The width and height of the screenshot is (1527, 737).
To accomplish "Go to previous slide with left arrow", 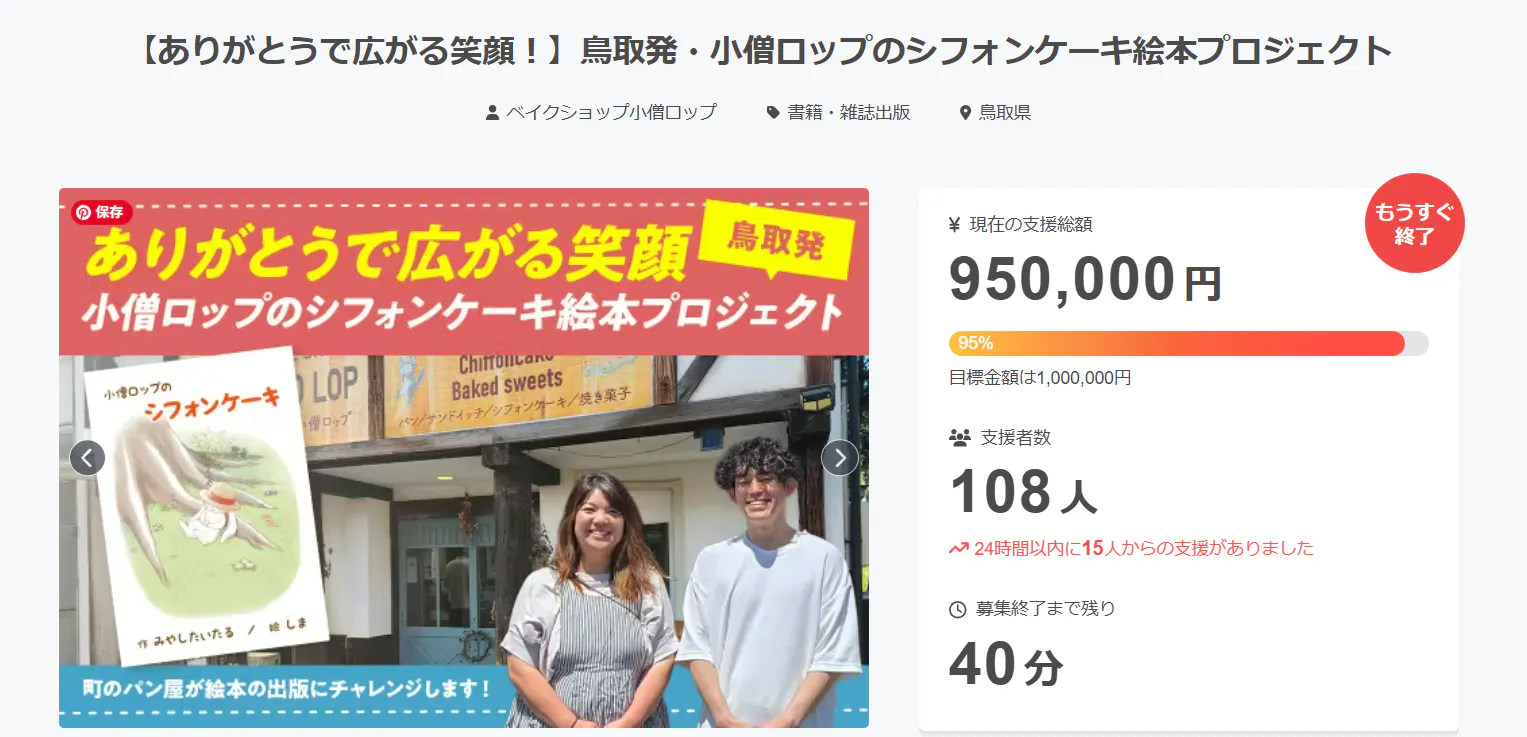I will coord(87,458).
